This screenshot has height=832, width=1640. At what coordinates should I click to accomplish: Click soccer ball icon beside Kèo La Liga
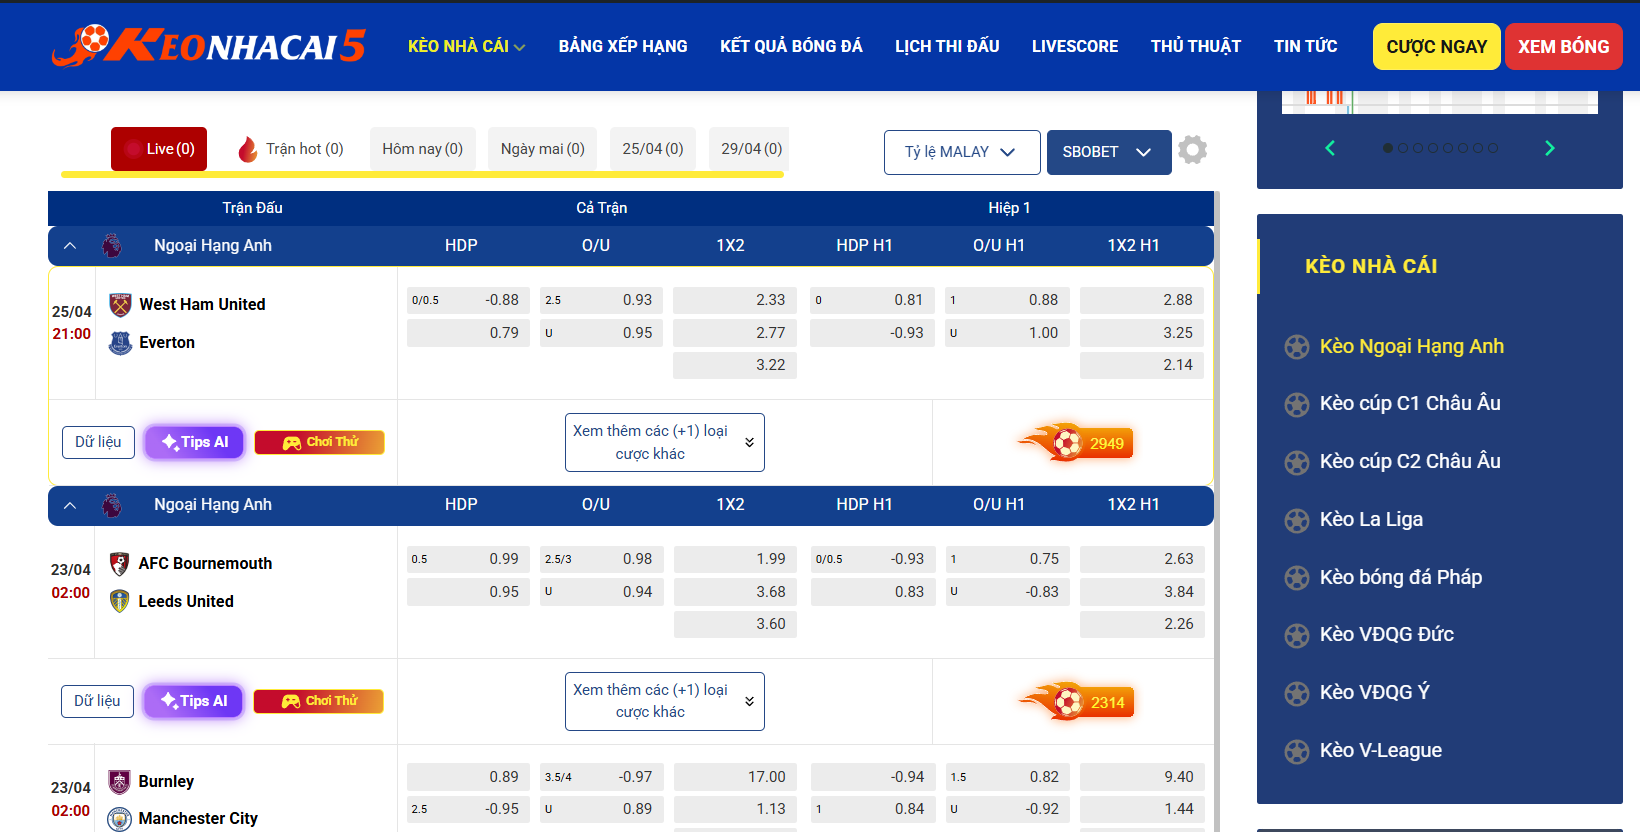coord(1297,520)
